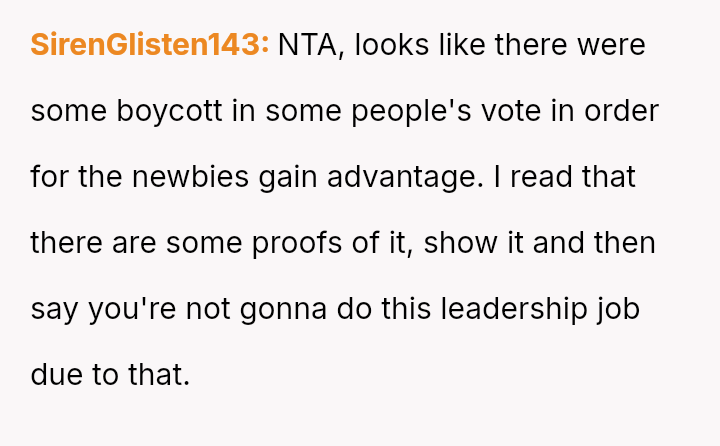Image resolution: width=720 pixels, height=446 pixels.
Task: Click the word "job" in the comment
Action: [x=616, y=309]
